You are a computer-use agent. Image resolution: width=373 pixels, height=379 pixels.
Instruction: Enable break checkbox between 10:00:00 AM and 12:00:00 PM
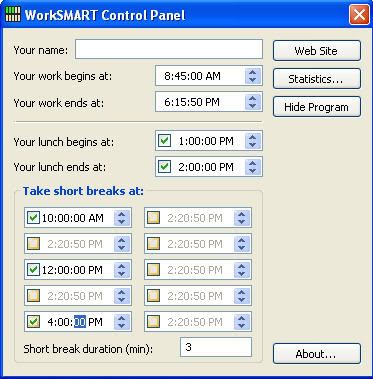coord(33,244)
